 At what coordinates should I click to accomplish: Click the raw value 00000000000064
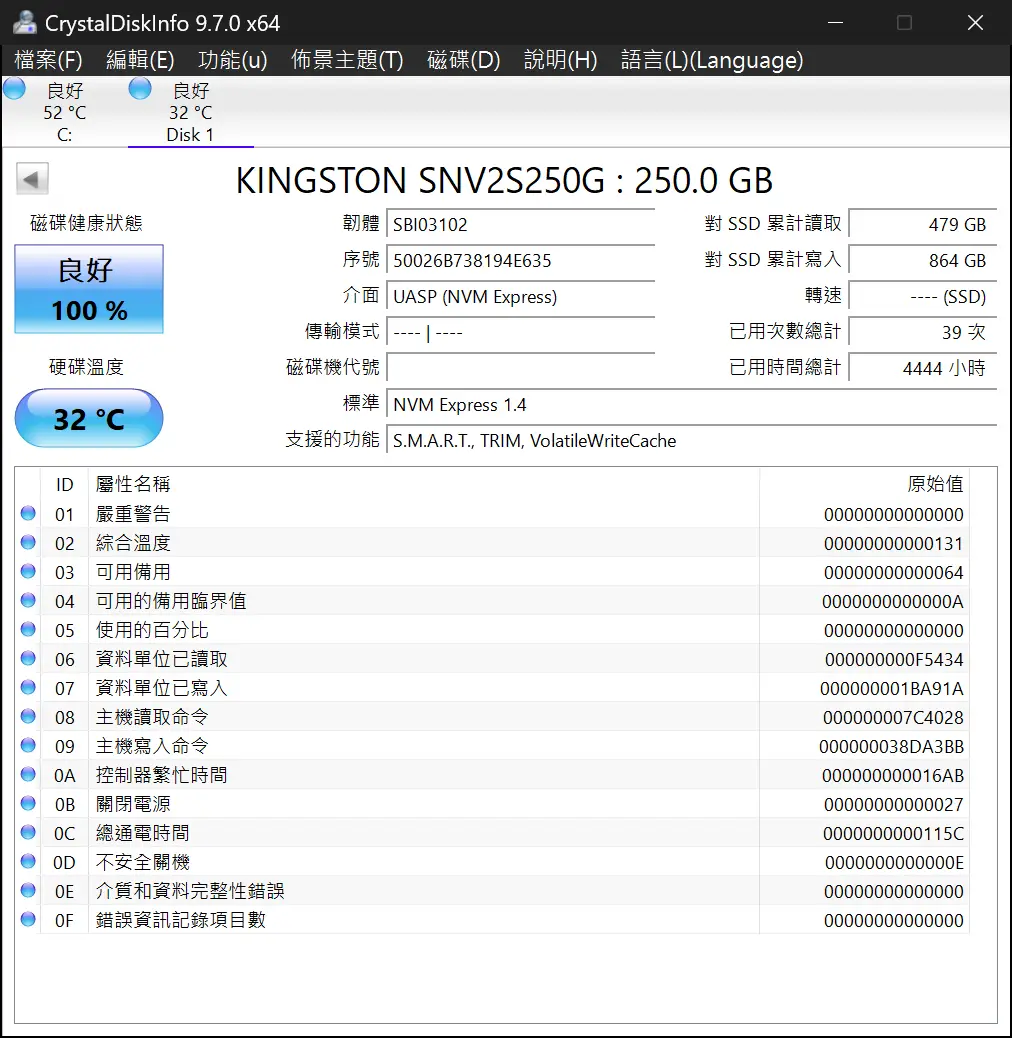click(894, 573)
